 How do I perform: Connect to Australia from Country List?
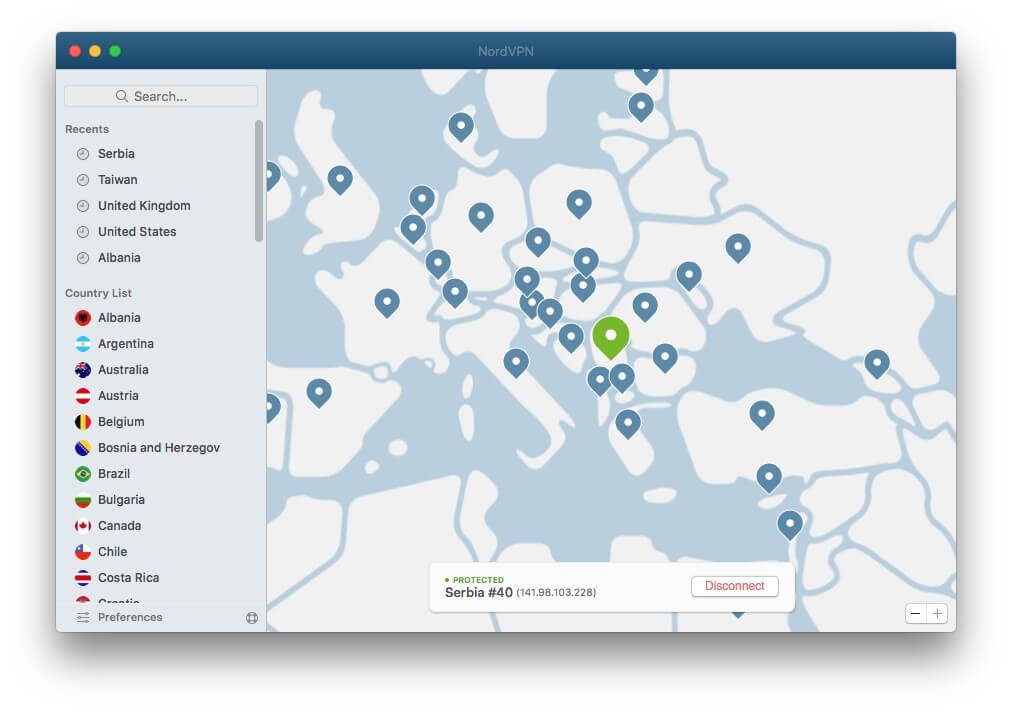(123, 370)
